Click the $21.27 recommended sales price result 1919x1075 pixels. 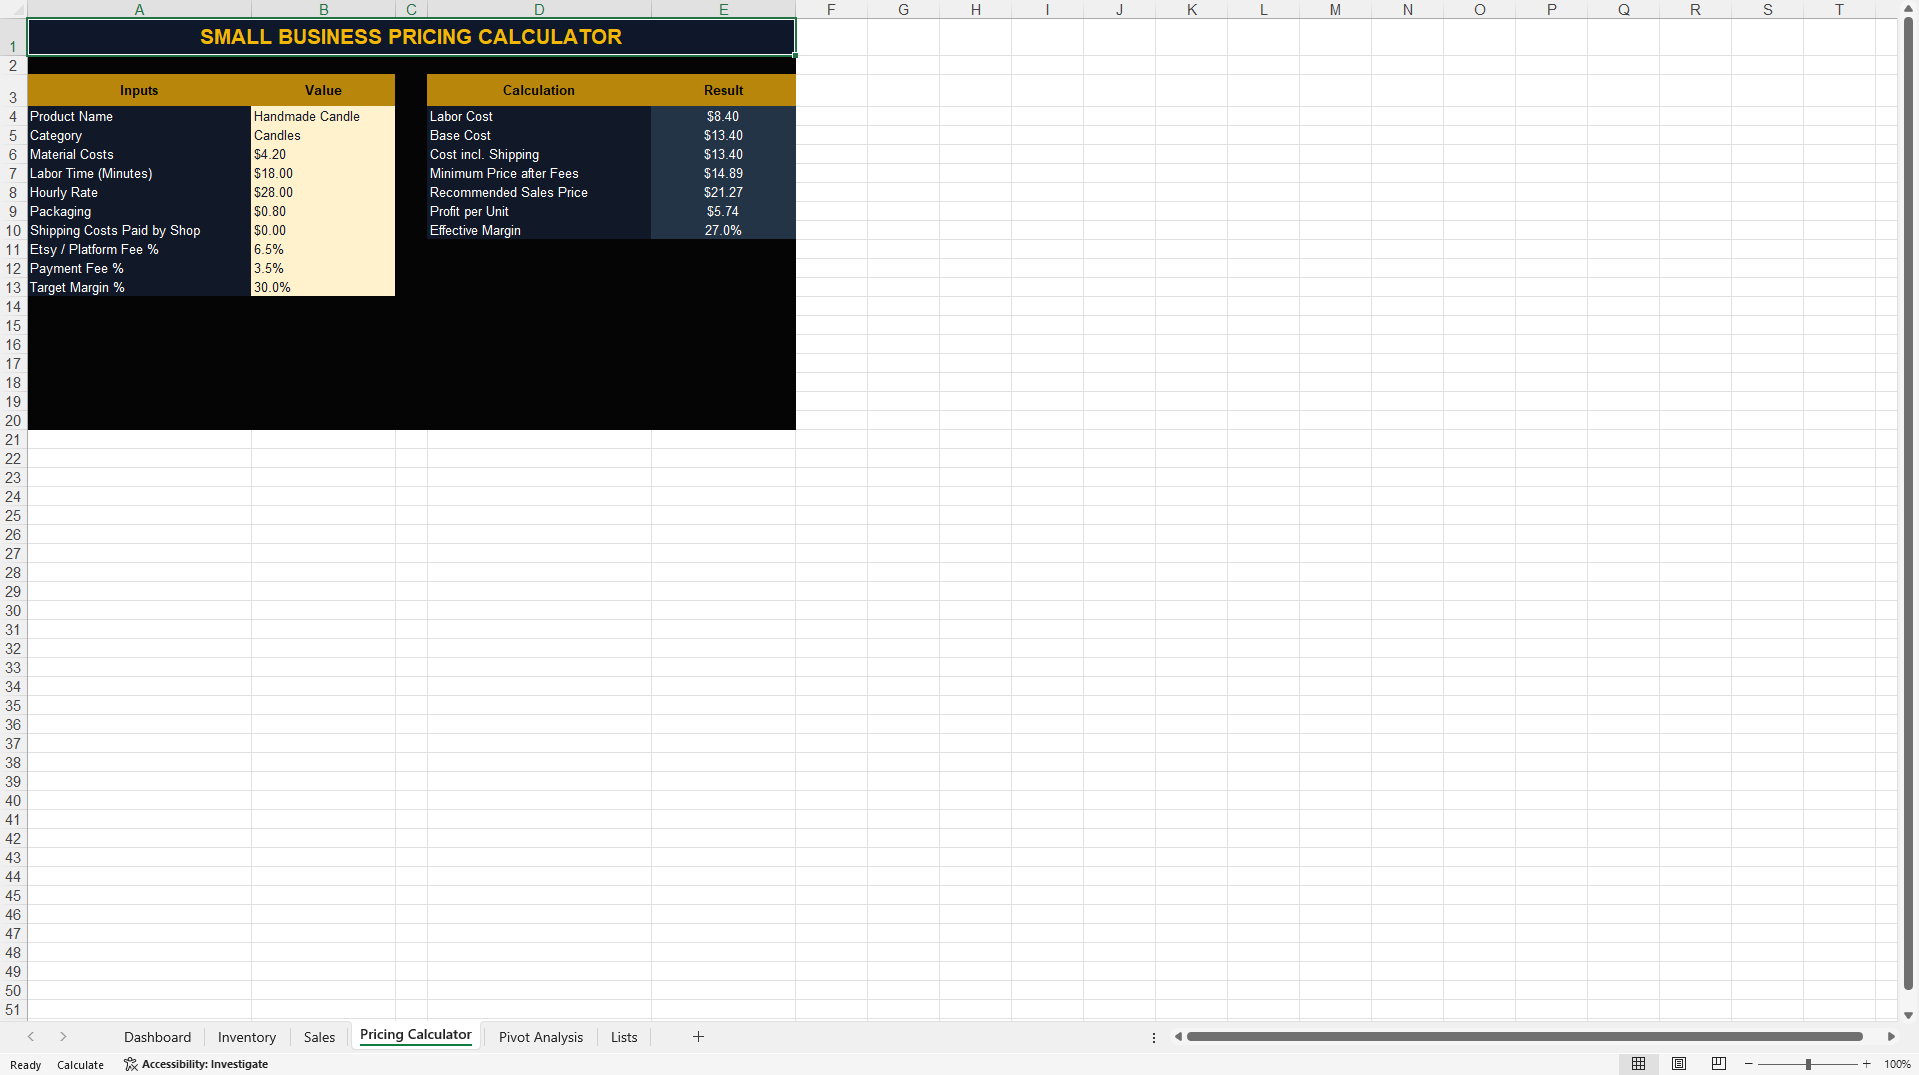[x=723, y=192]
